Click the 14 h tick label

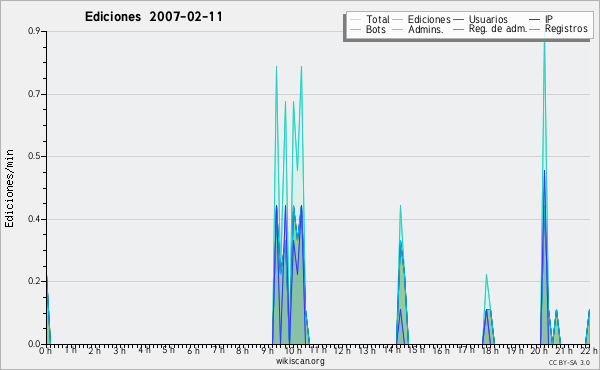click(392, 350)
